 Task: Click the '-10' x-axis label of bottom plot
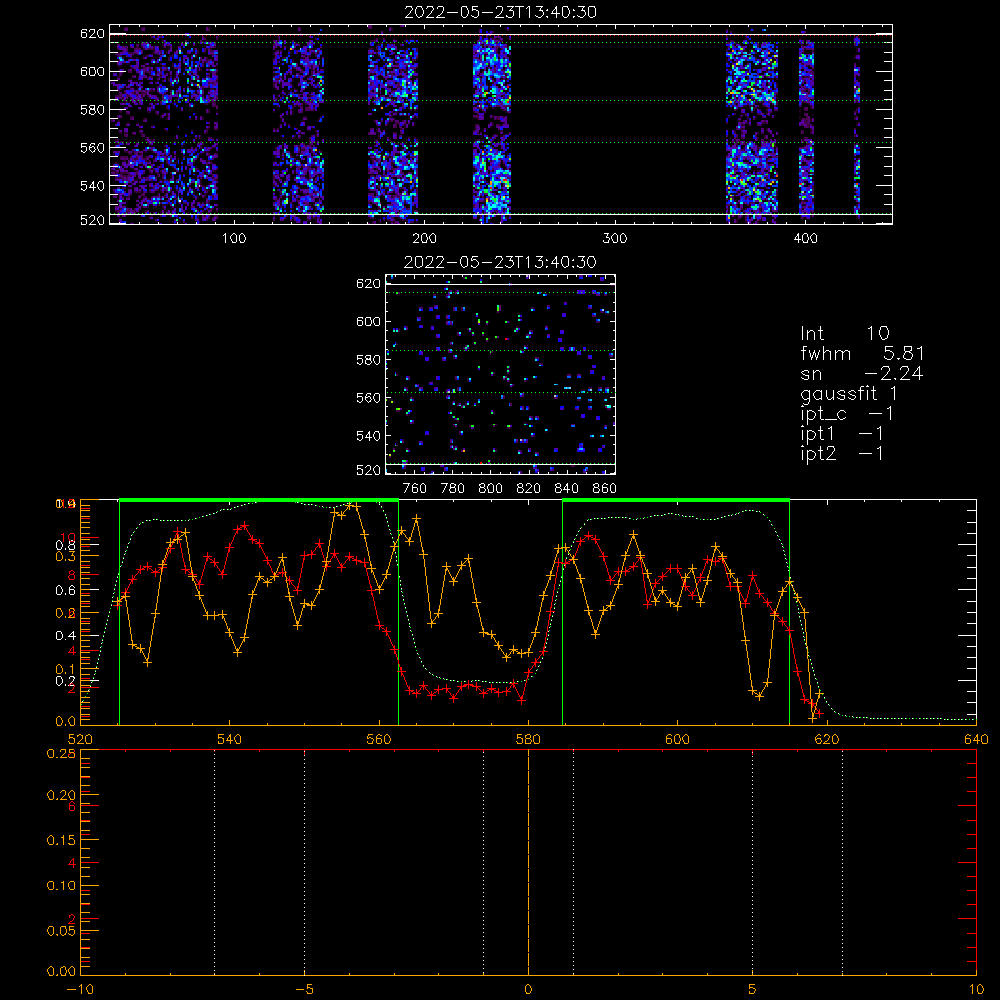(81, 989)
